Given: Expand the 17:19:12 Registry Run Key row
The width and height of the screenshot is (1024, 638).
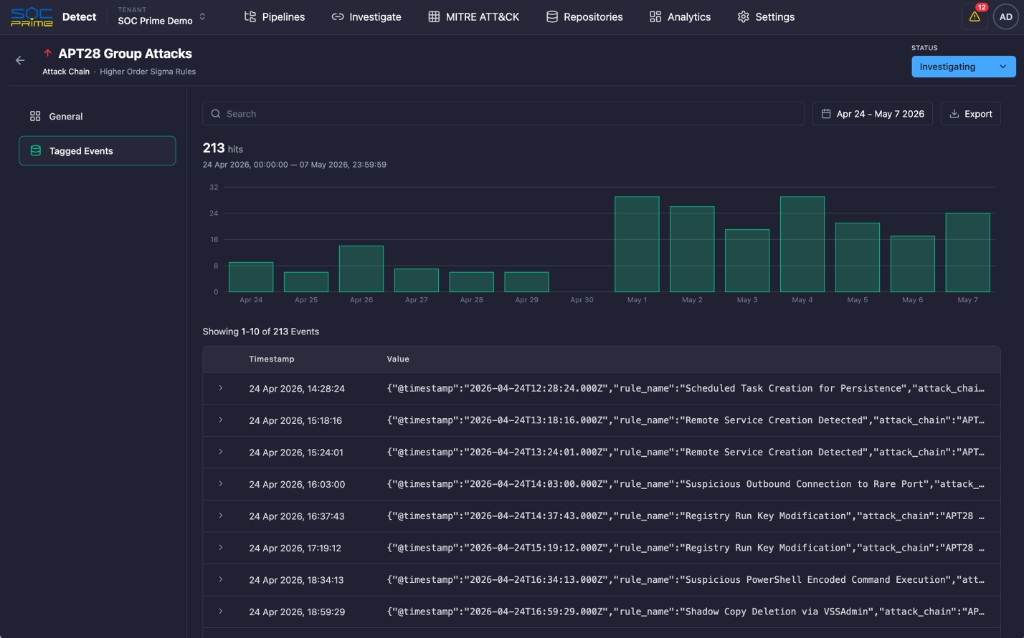Looking at the screenshot, I should coord(221,547).
